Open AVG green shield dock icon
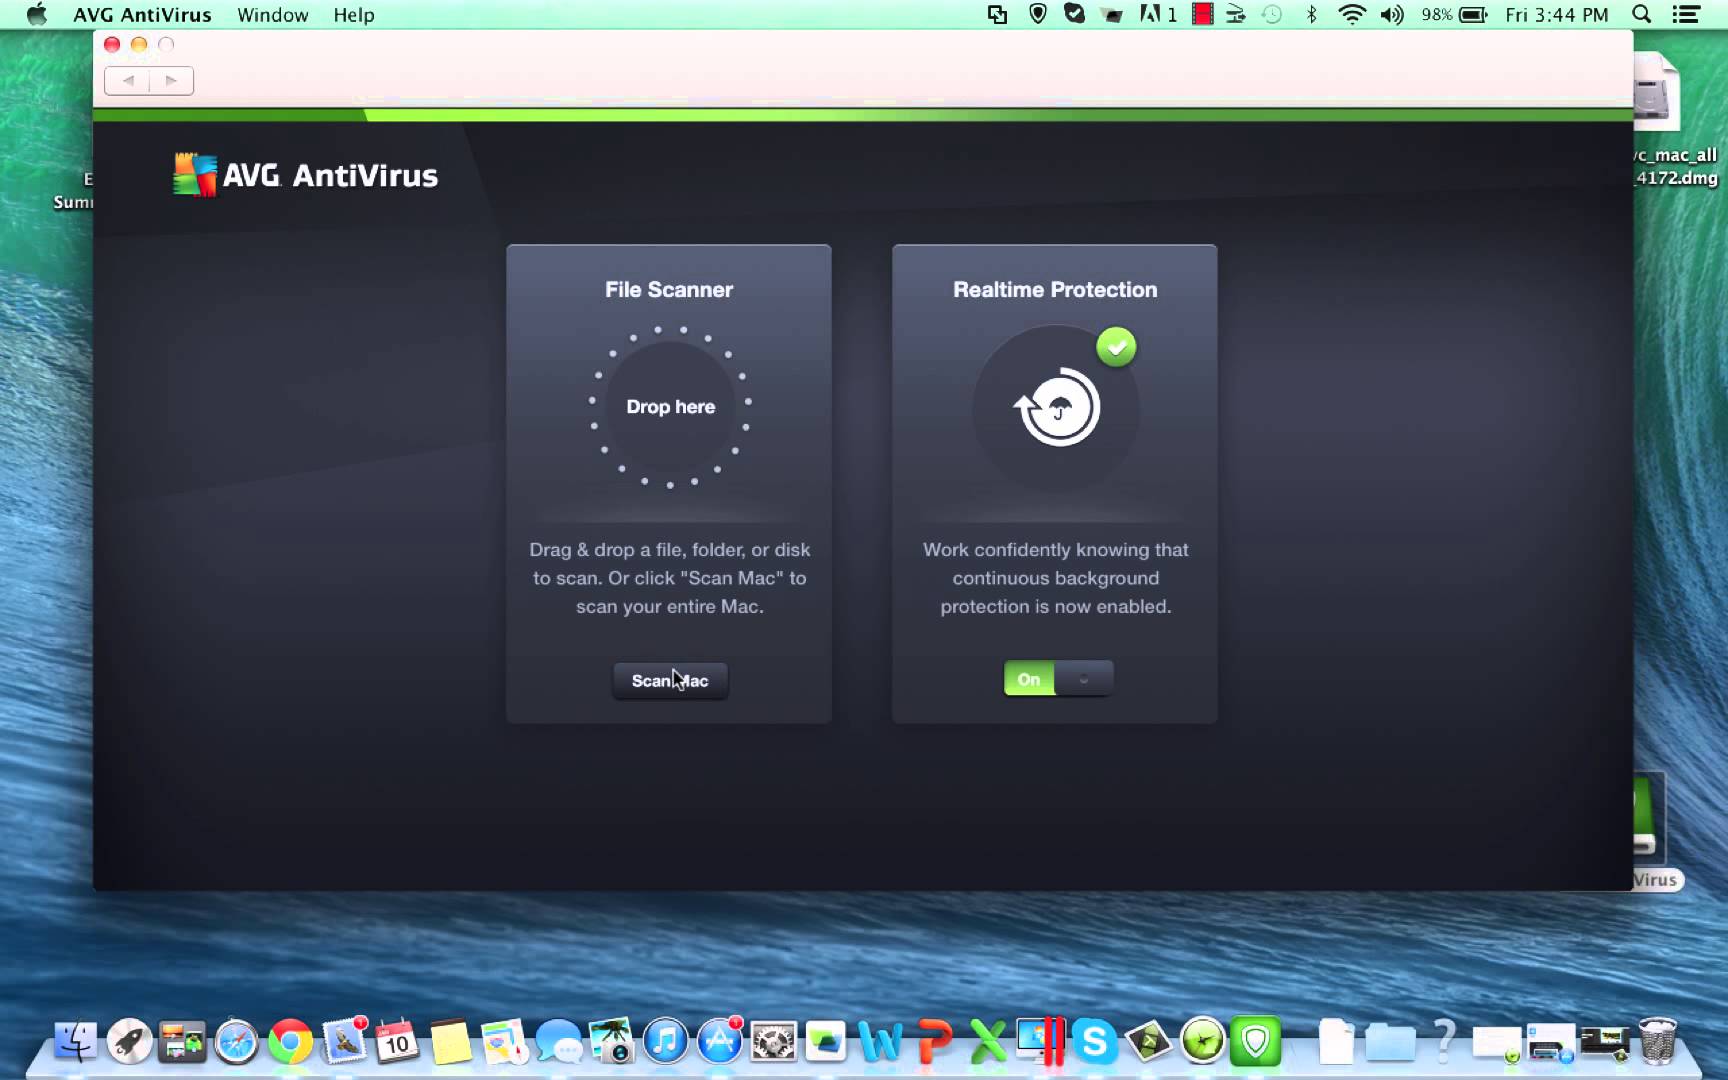This screenshot has width=1728, height=1080. click(1255, 1042)
